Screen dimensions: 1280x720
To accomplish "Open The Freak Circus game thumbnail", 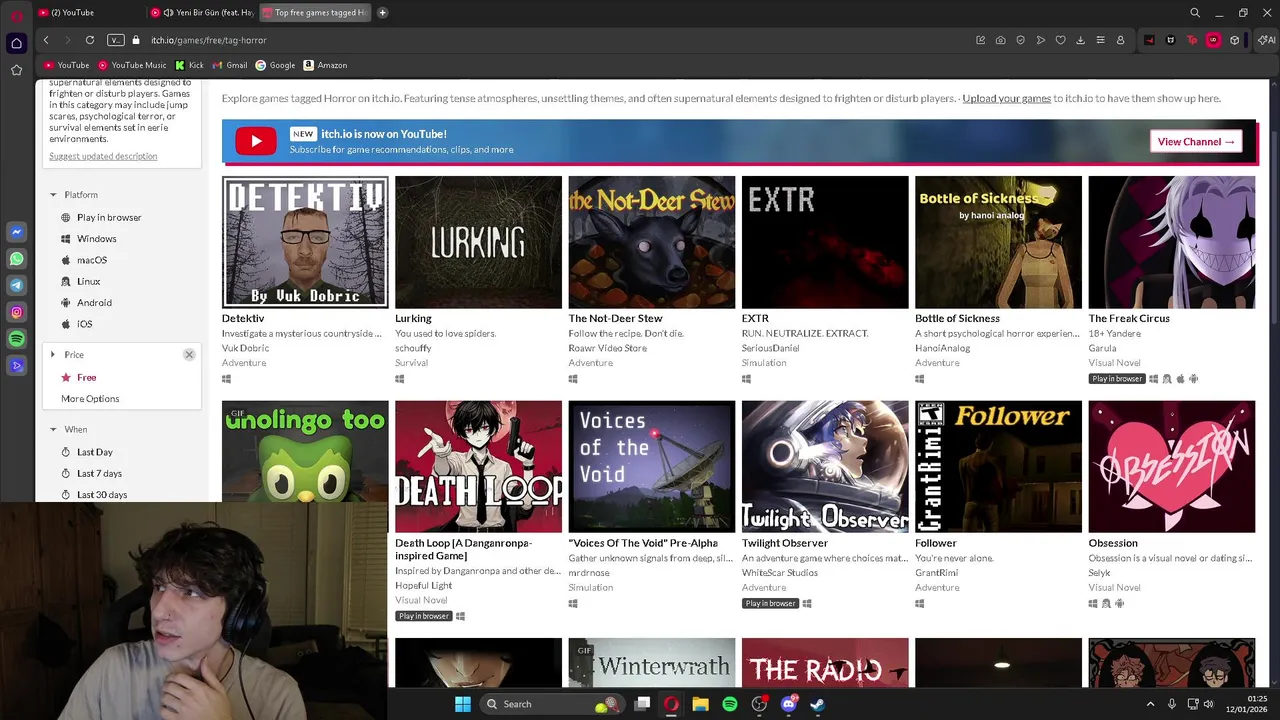I will tap(1172, 242).
